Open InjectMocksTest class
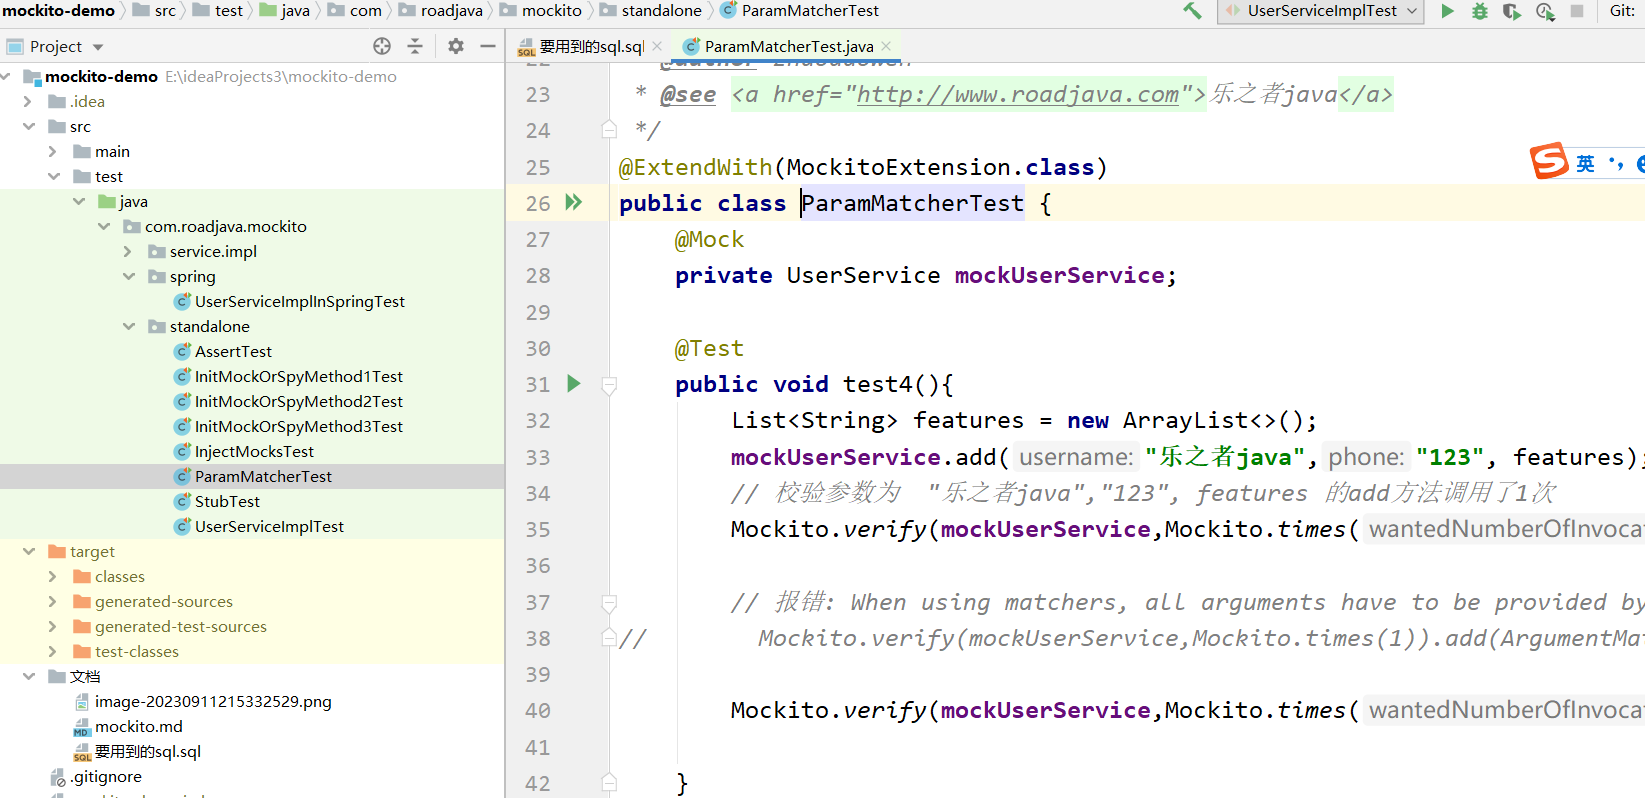Screen dimensions: 1645x798 254,451
